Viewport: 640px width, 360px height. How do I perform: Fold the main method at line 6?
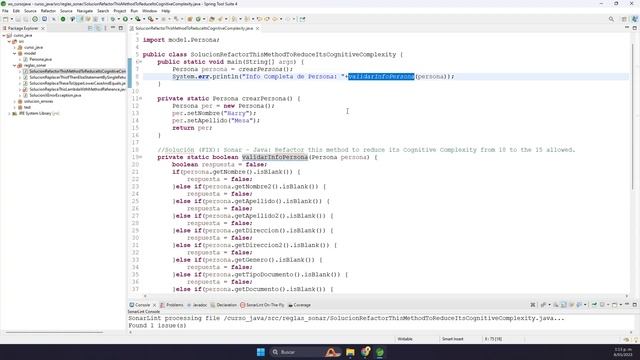pyautogui.click(x=141, y=62)
